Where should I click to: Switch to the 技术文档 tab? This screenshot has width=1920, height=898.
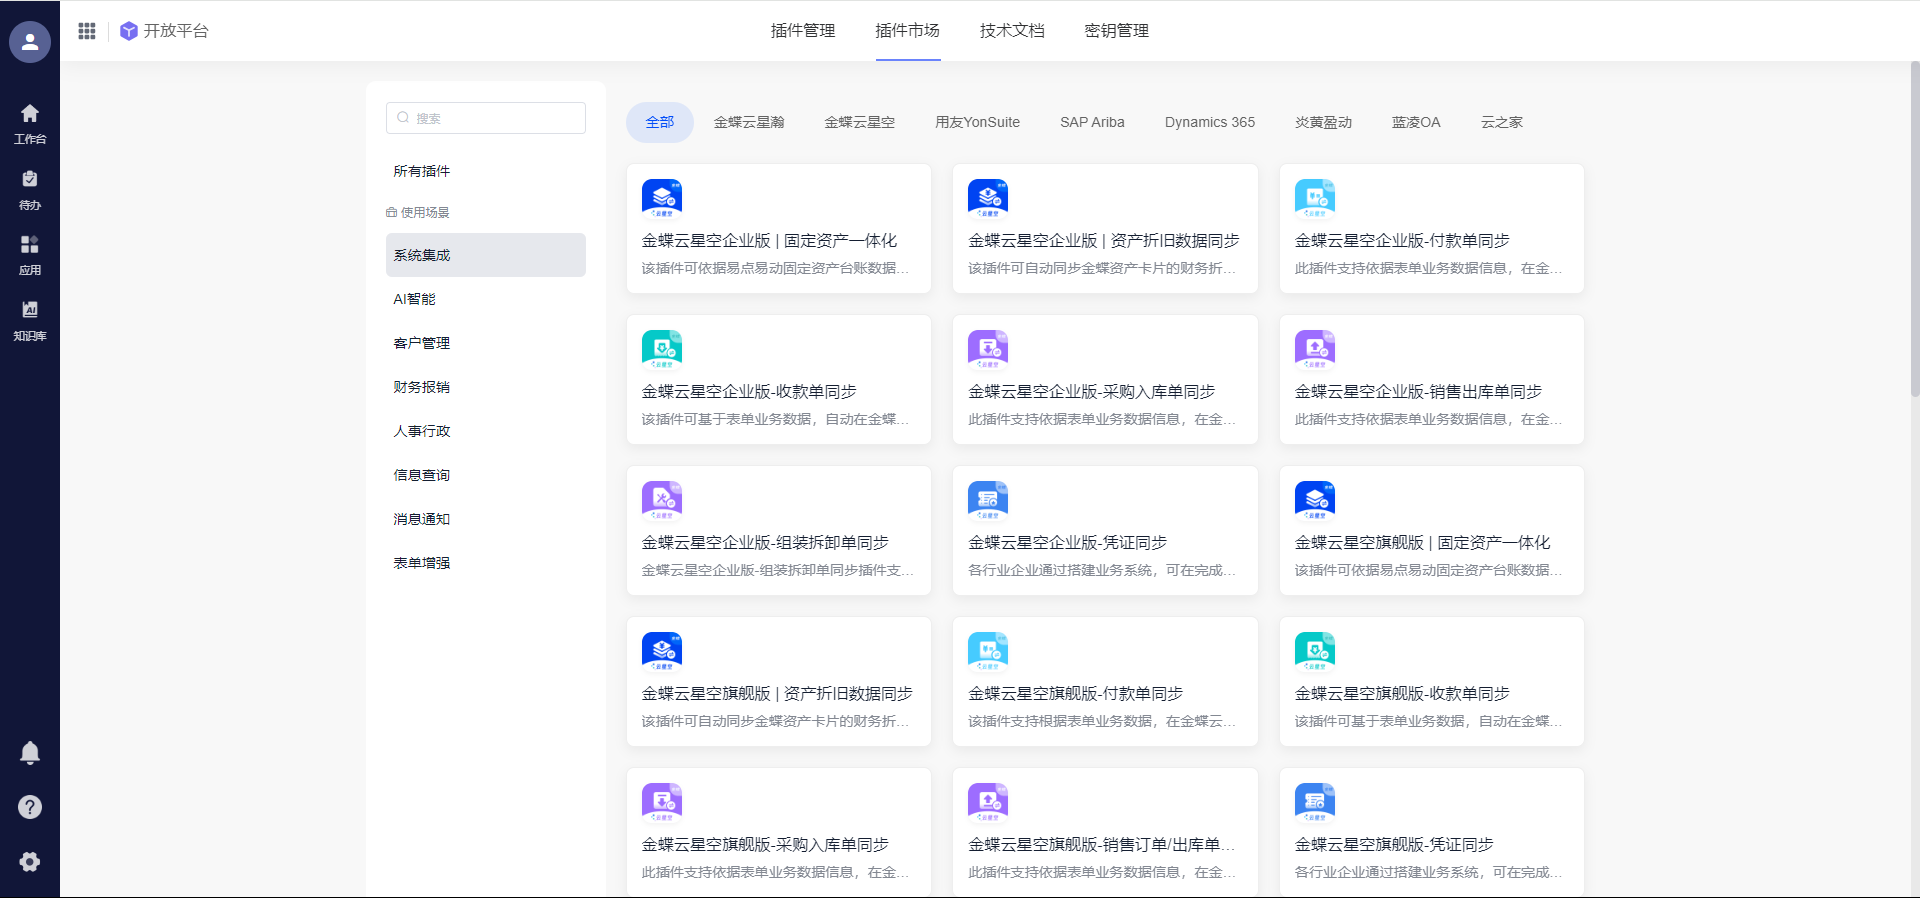[x=1012, y=31]
